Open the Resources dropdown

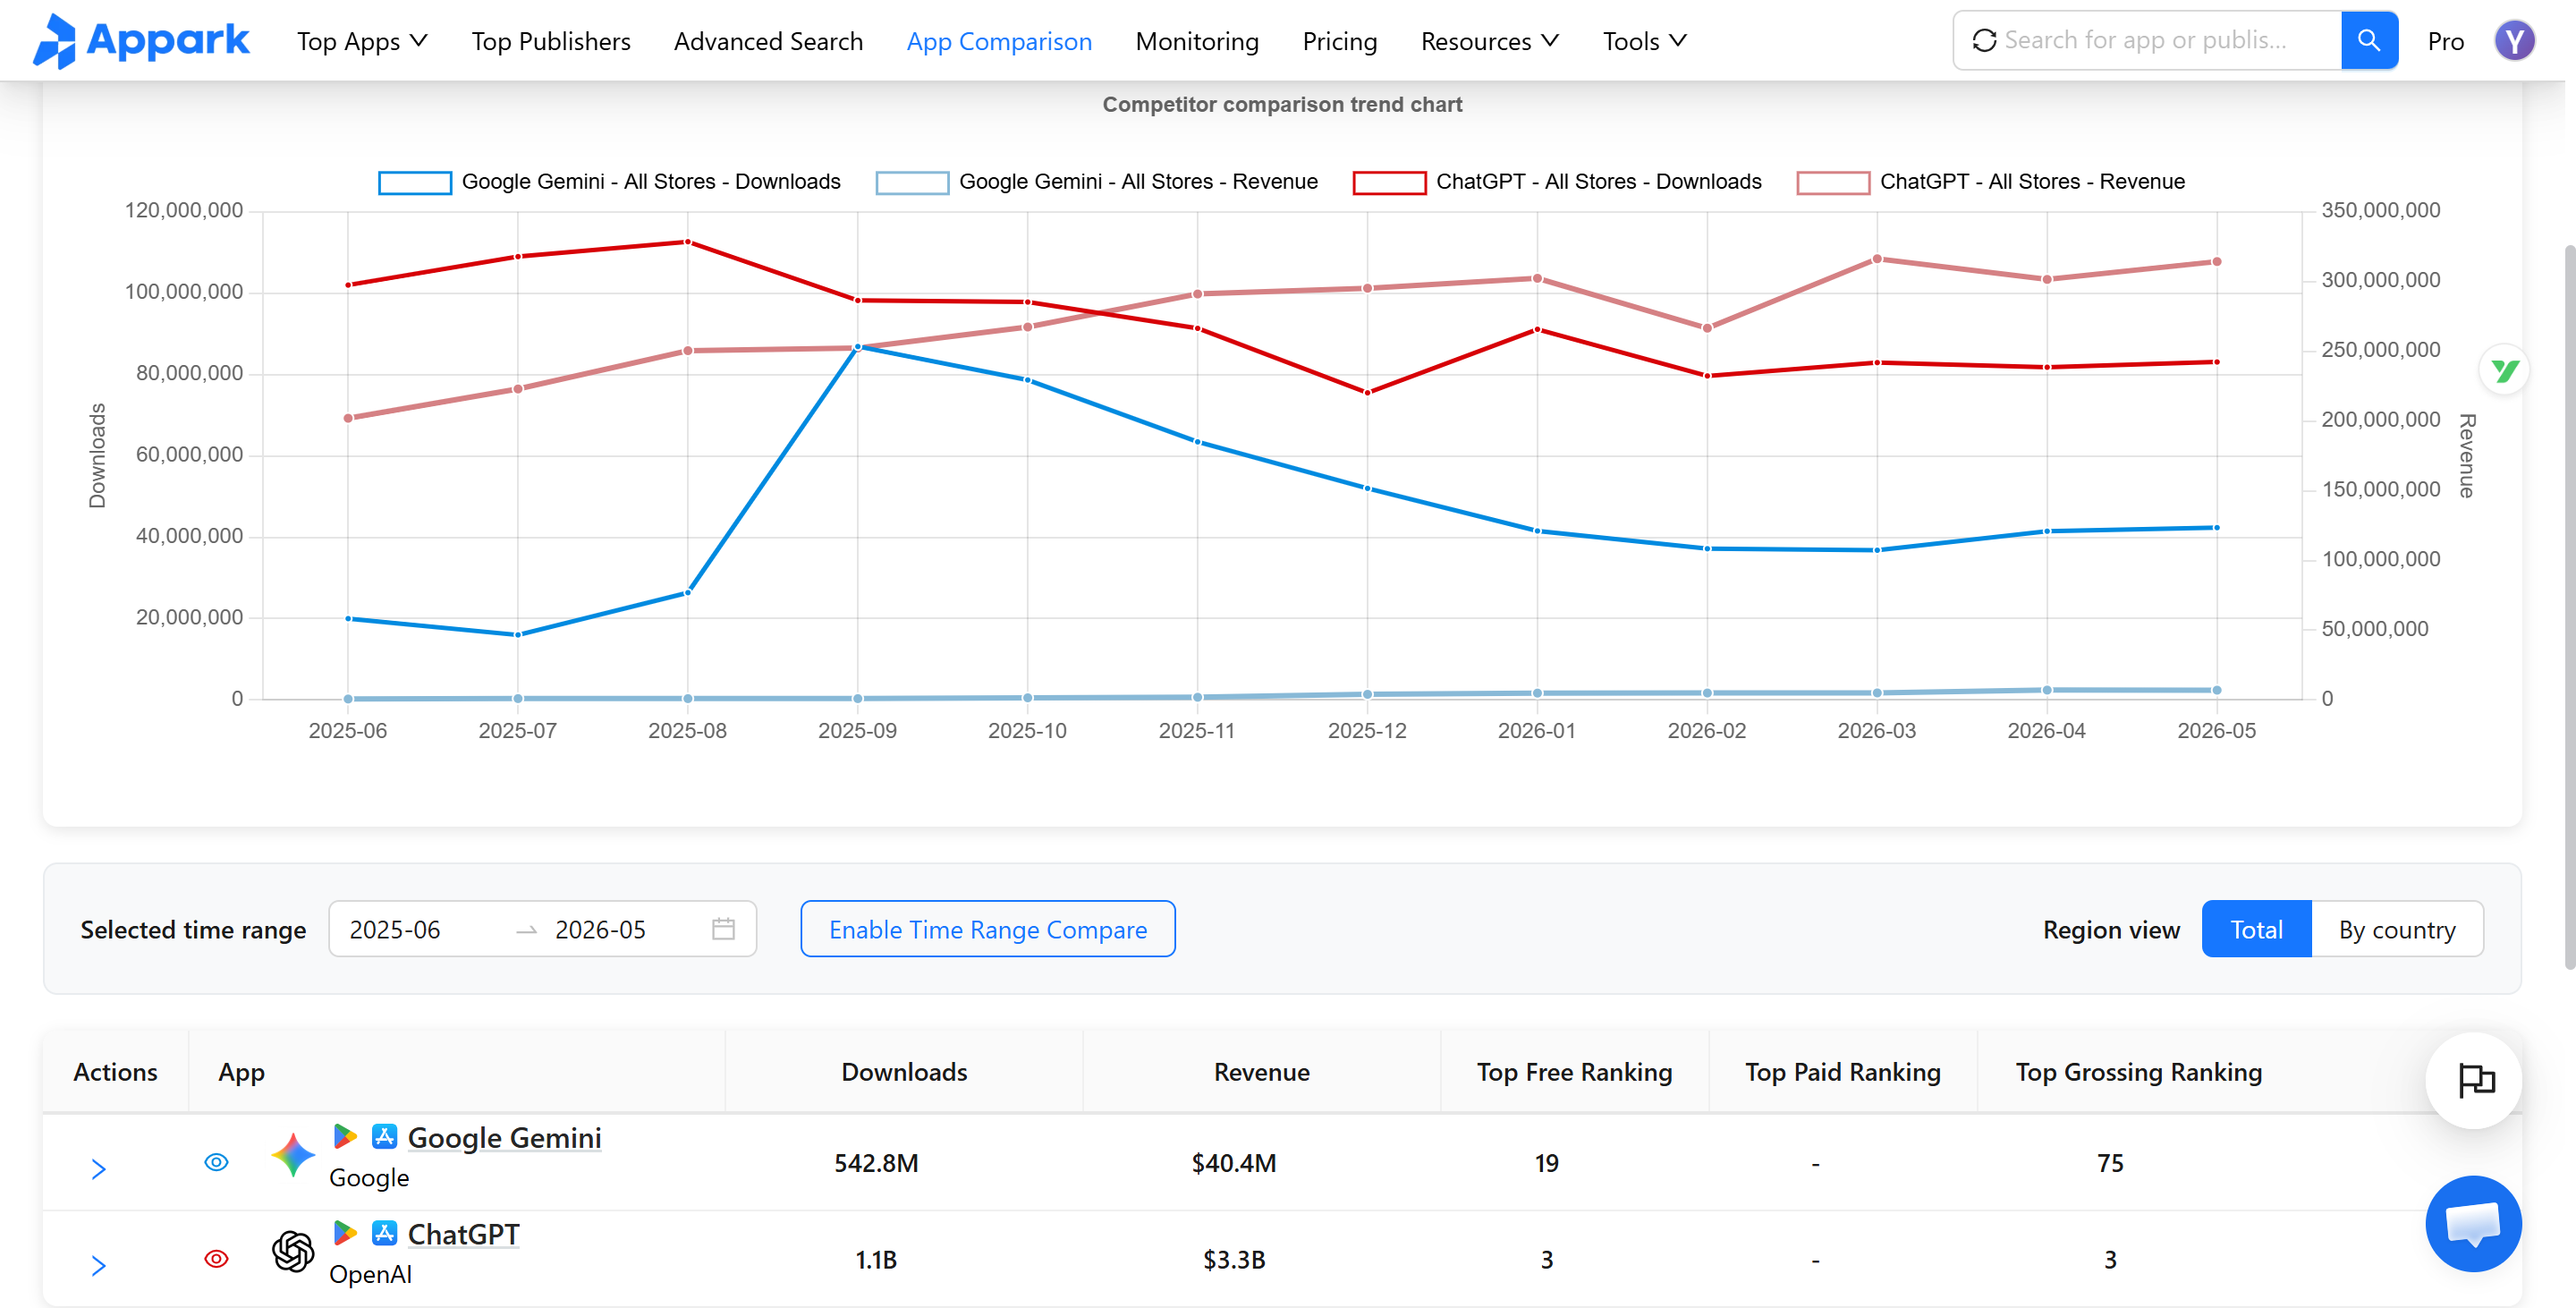click(1489, 41)
